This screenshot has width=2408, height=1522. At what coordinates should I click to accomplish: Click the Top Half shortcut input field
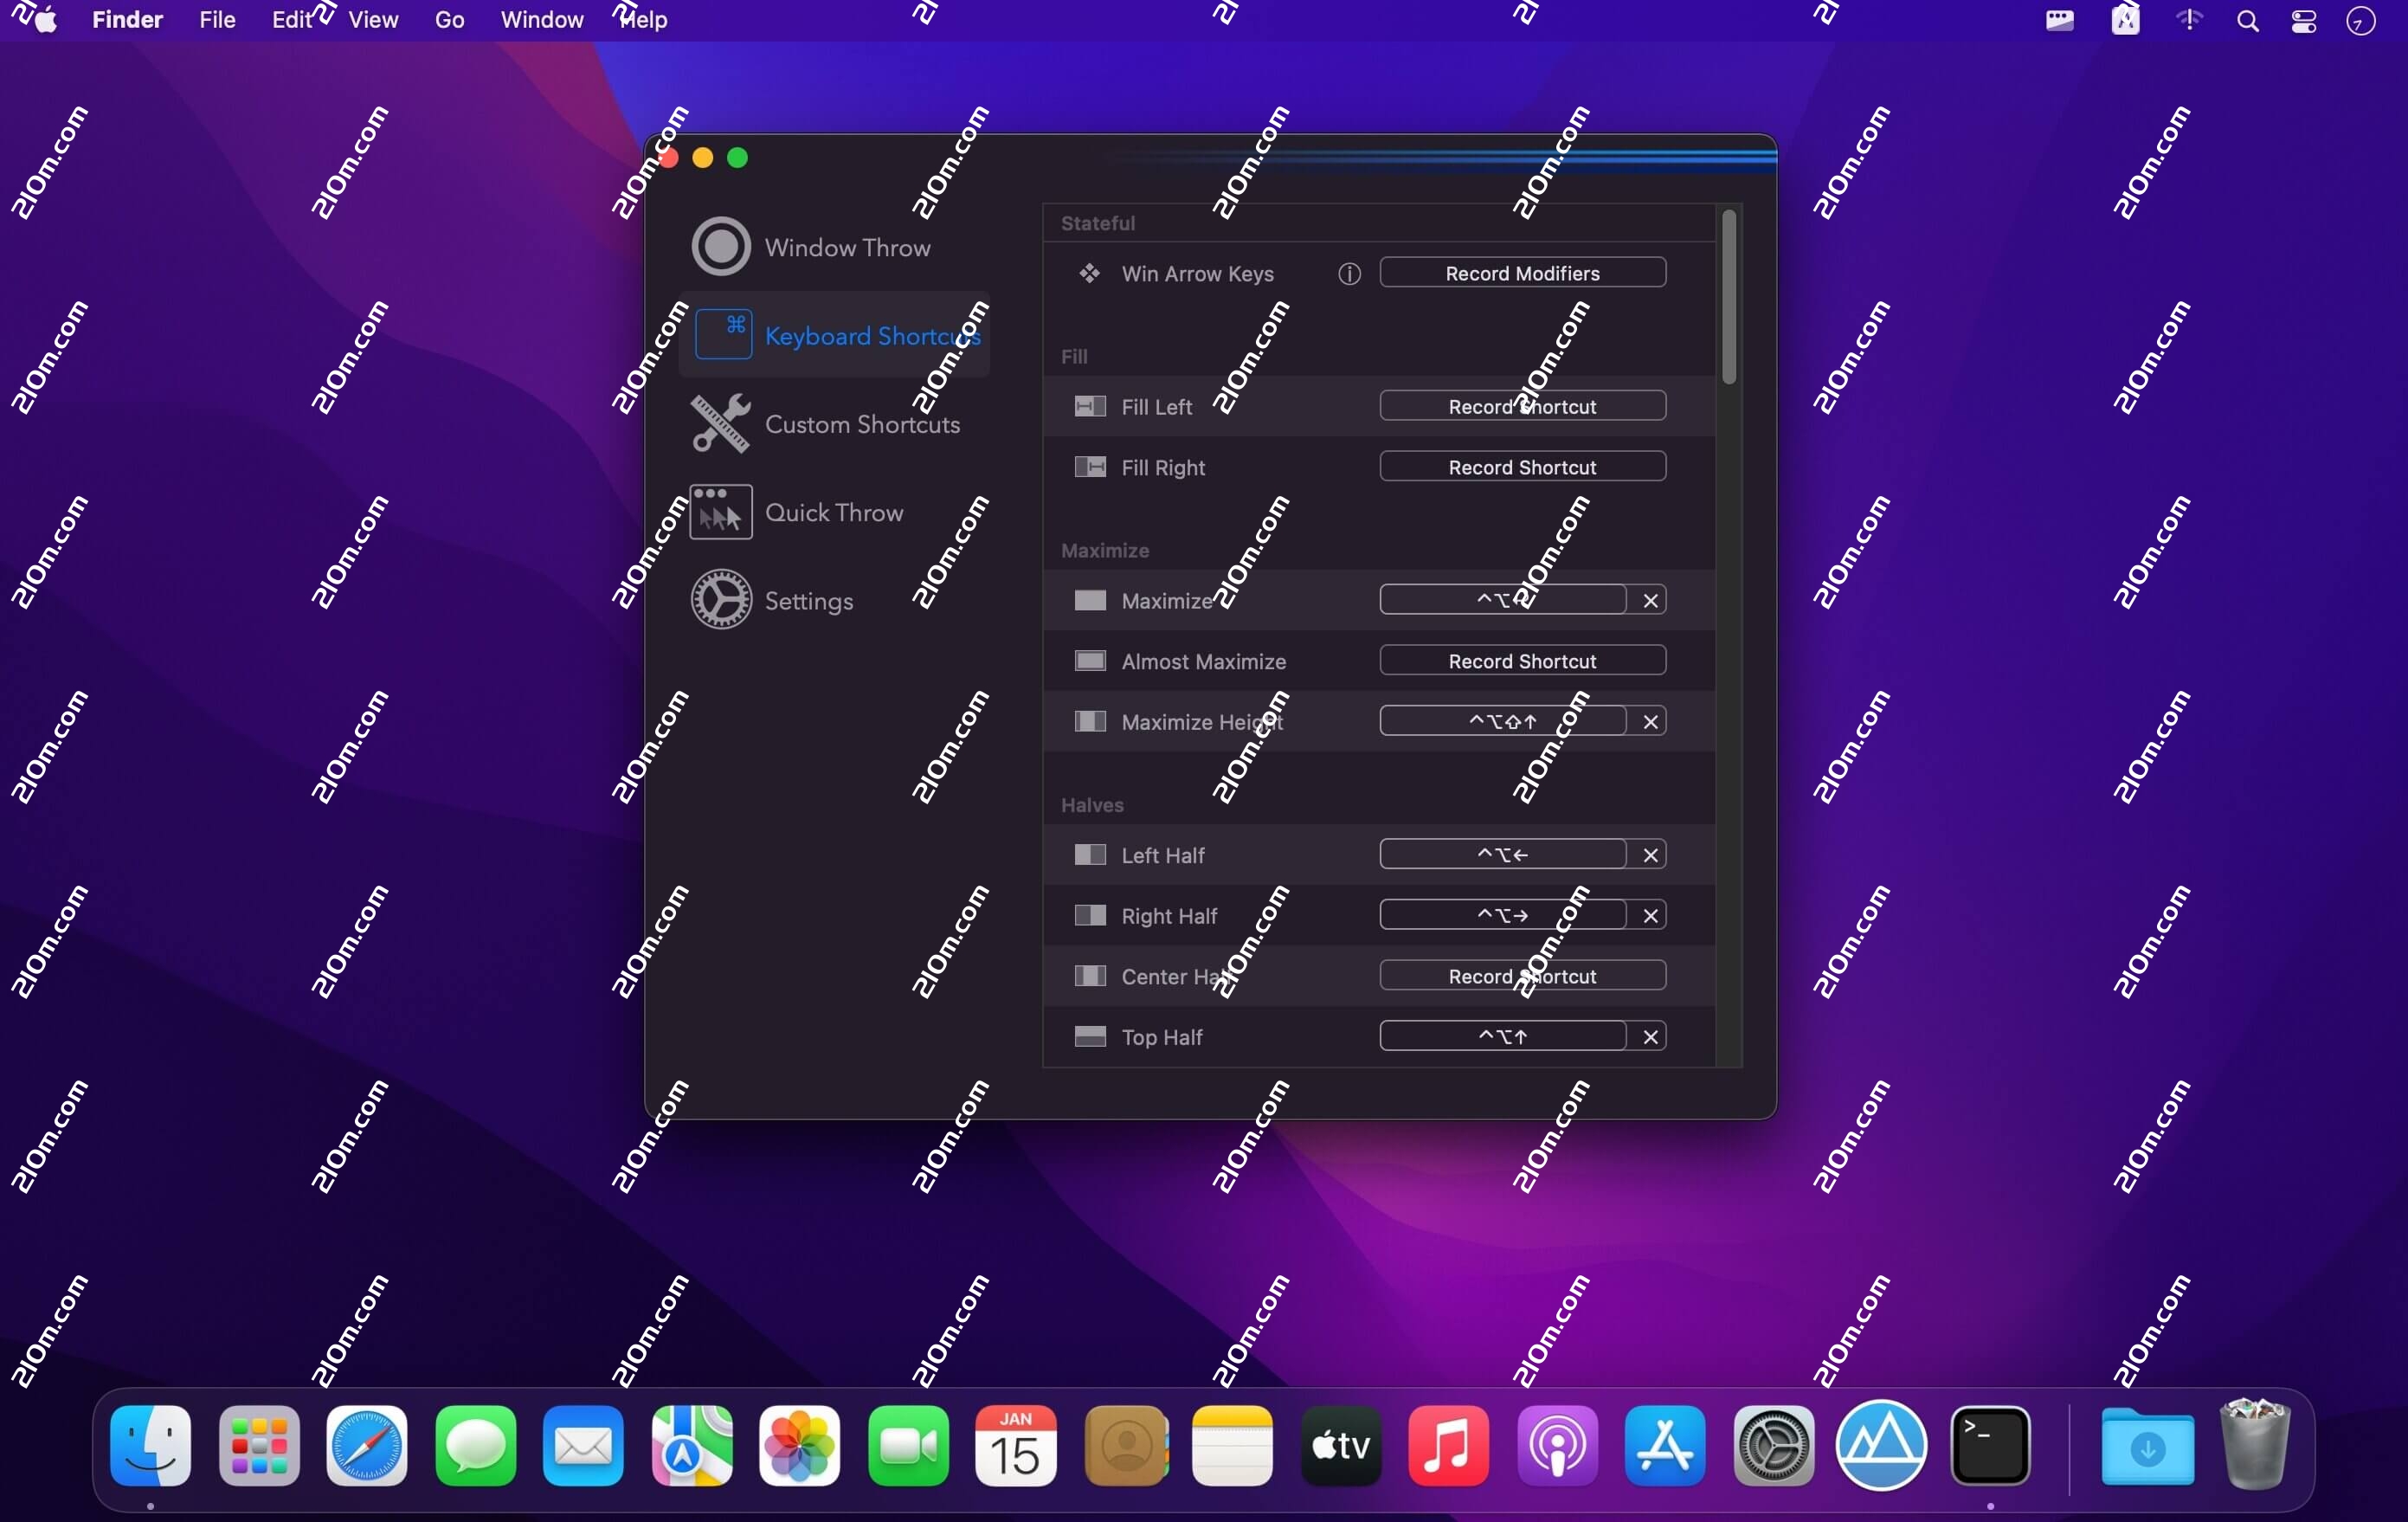1500,1036
